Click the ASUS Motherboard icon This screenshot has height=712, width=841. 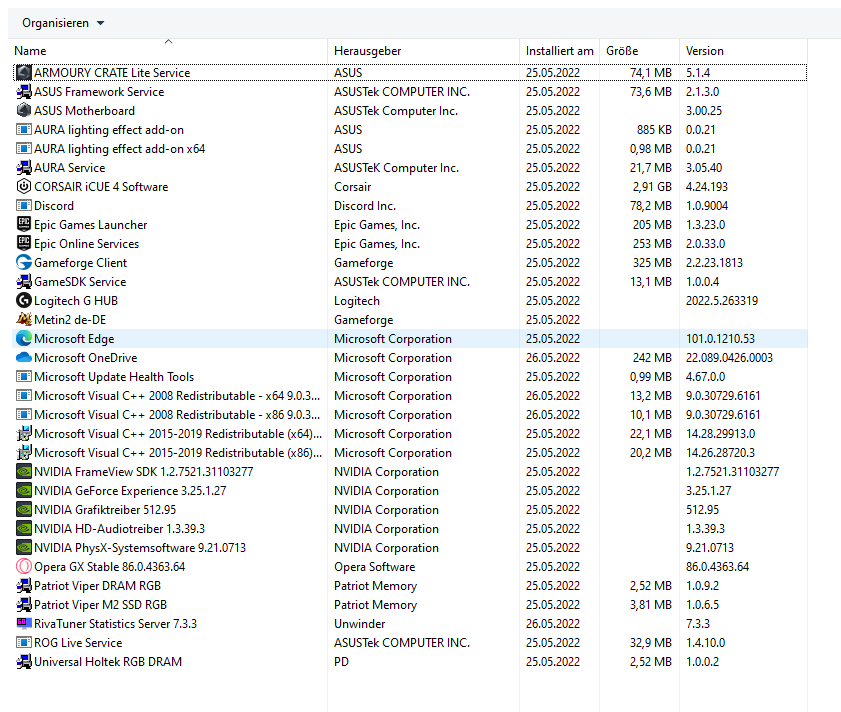click(x=24, y=111)
